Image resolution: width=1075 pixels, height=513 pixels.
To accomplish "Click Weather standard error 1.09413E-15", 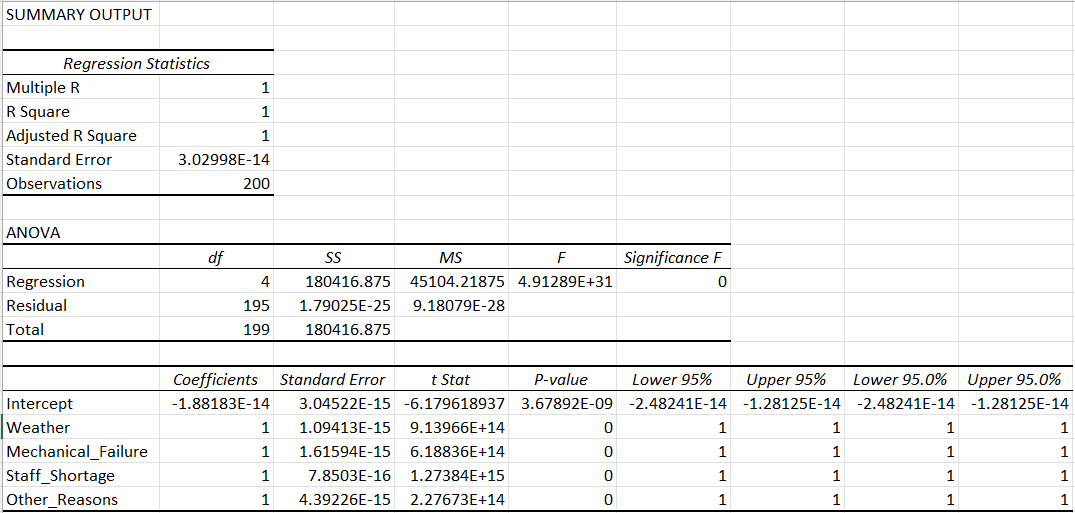I will tap(334, 428).
